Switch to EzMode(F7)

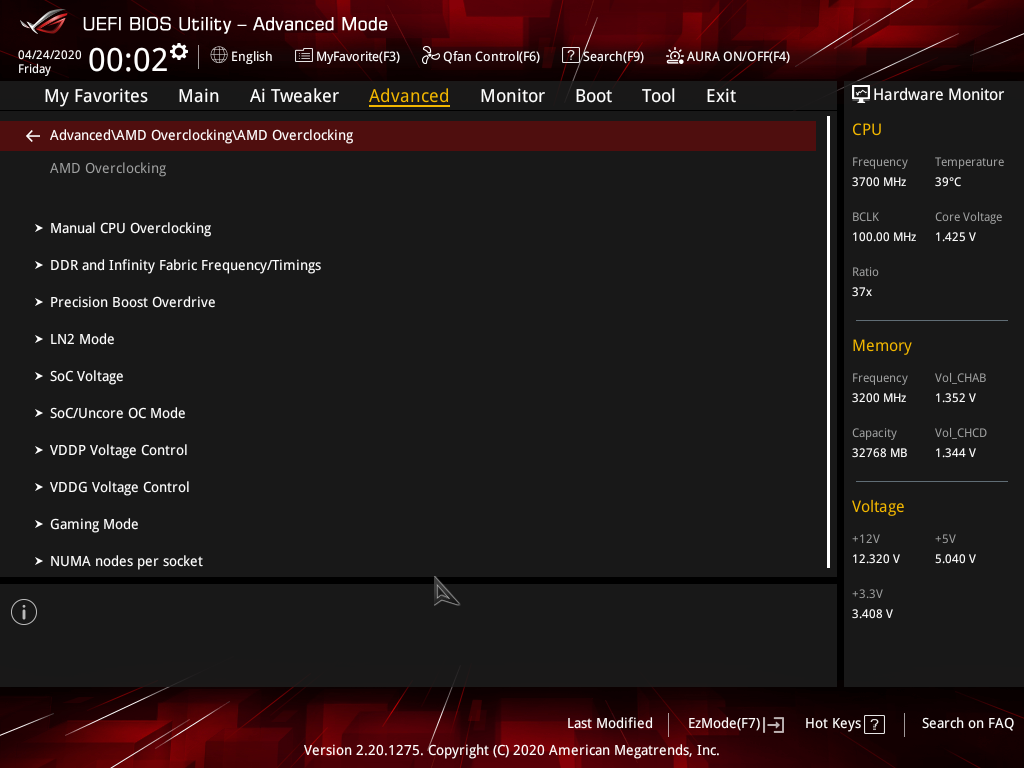724,724
